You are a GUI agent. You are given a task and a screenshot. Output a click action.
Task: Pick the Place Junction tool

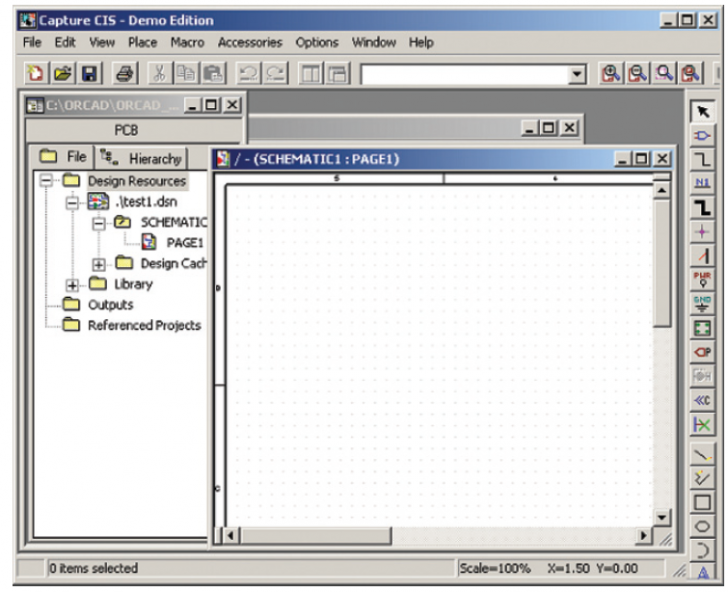702,231
